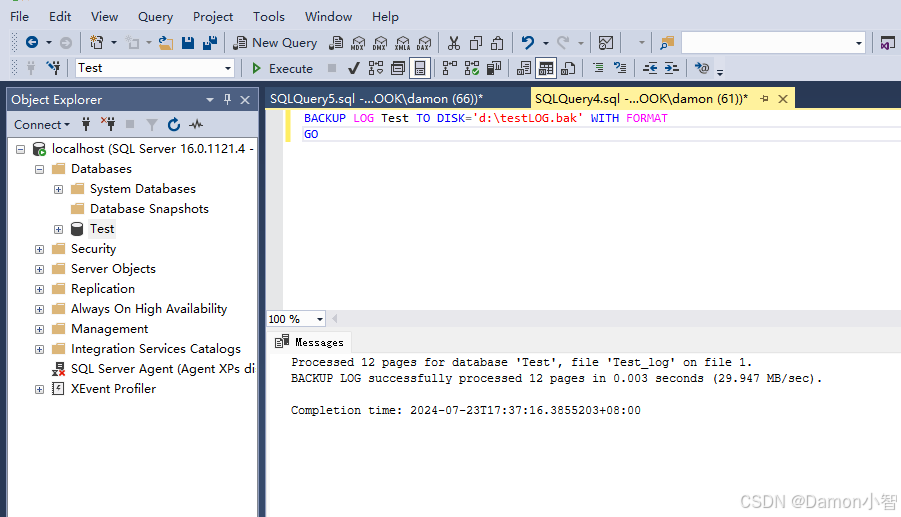This screenshot has width=901, height=517.
Task: Toggle IntelliSense Enabled button
Action: (420, 68)
